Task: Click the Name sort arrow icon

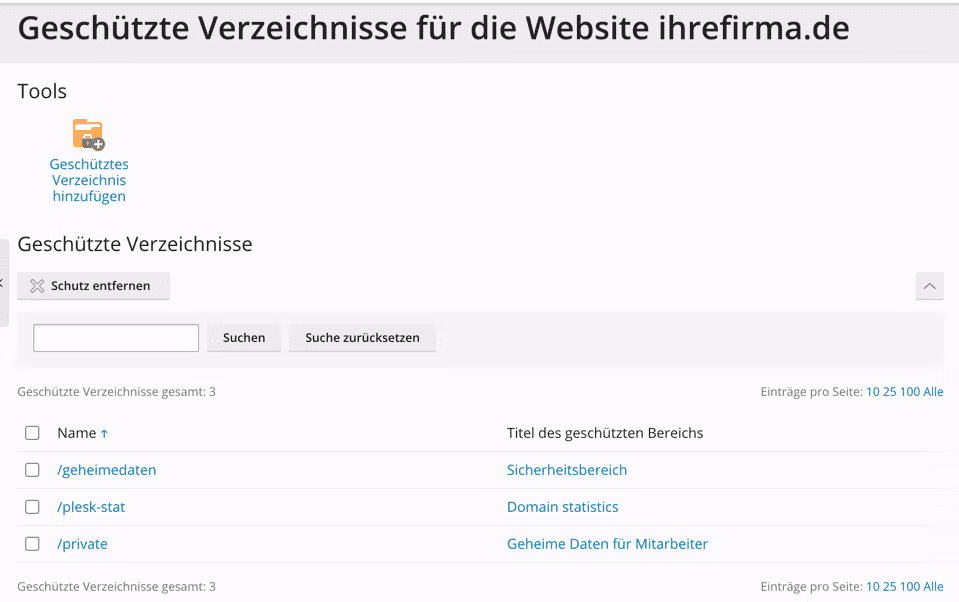Action: (x=104, y=434)
